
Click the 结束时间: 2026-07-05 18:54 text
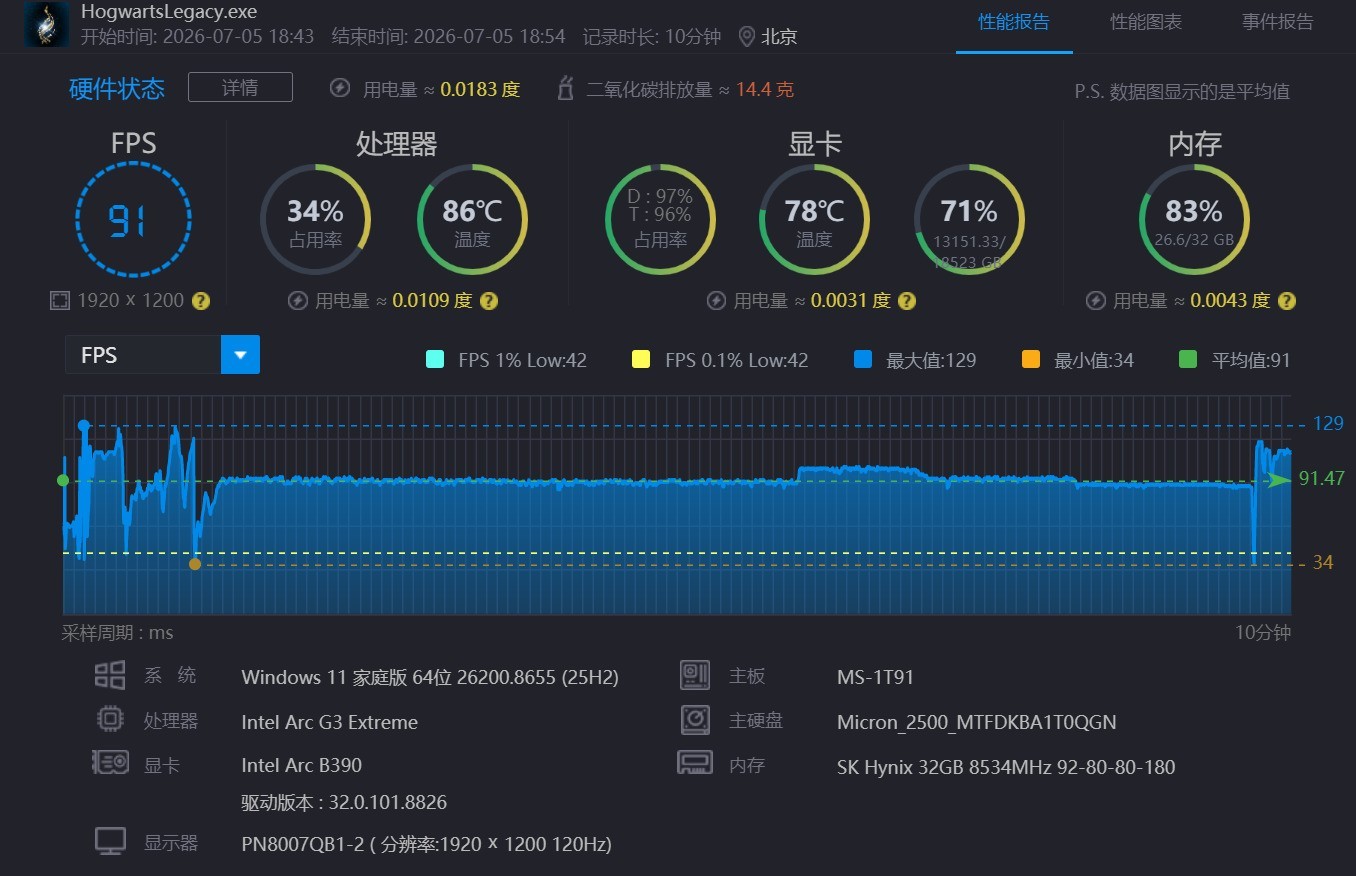point(448,37)
